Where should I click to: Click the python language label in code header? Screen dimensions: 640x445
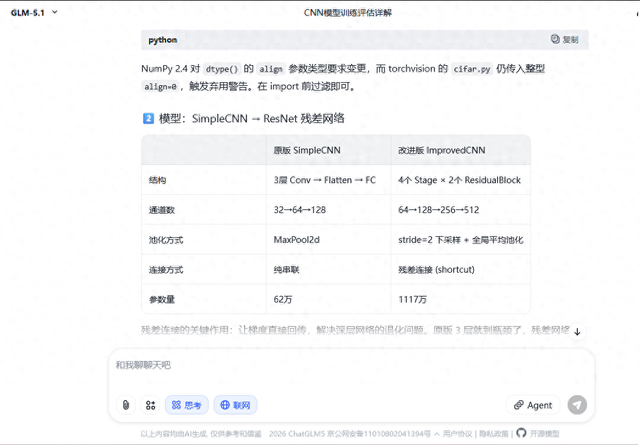tap(162, 40)
